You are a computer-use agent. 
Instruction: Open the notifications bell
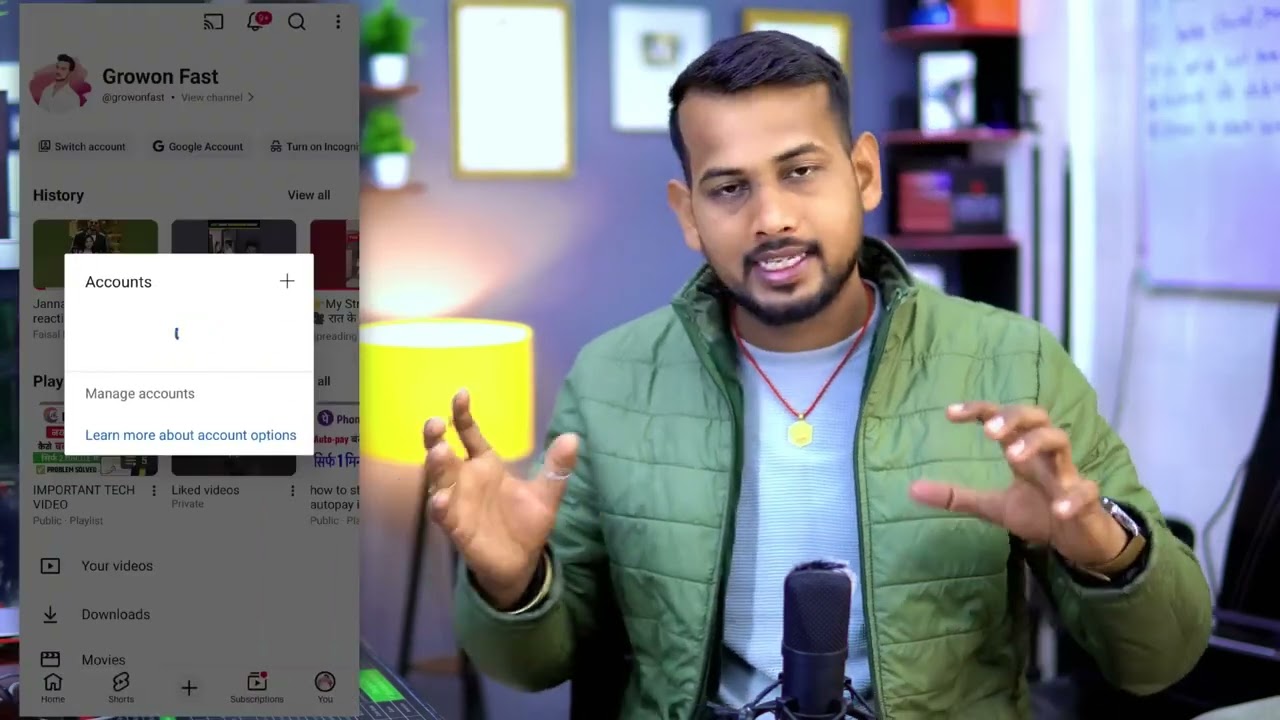coord(257,21)
